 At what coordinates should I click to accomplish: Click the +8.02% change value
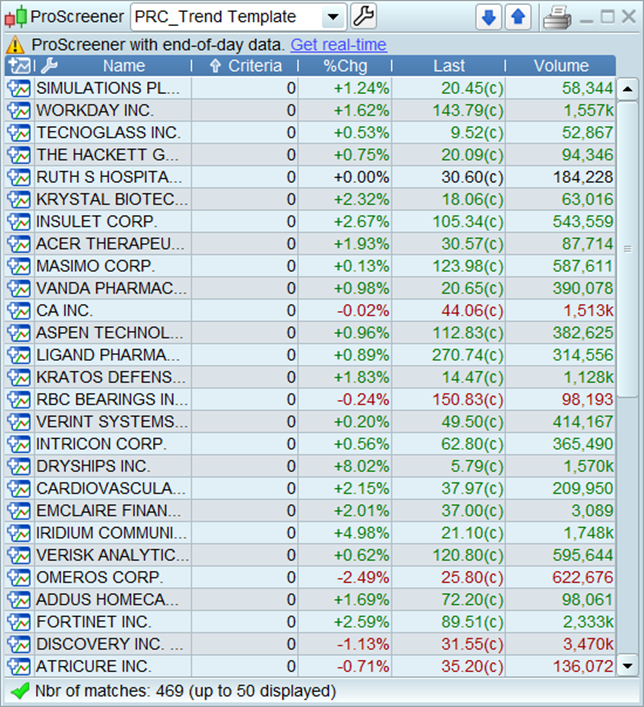click(361, 466)
